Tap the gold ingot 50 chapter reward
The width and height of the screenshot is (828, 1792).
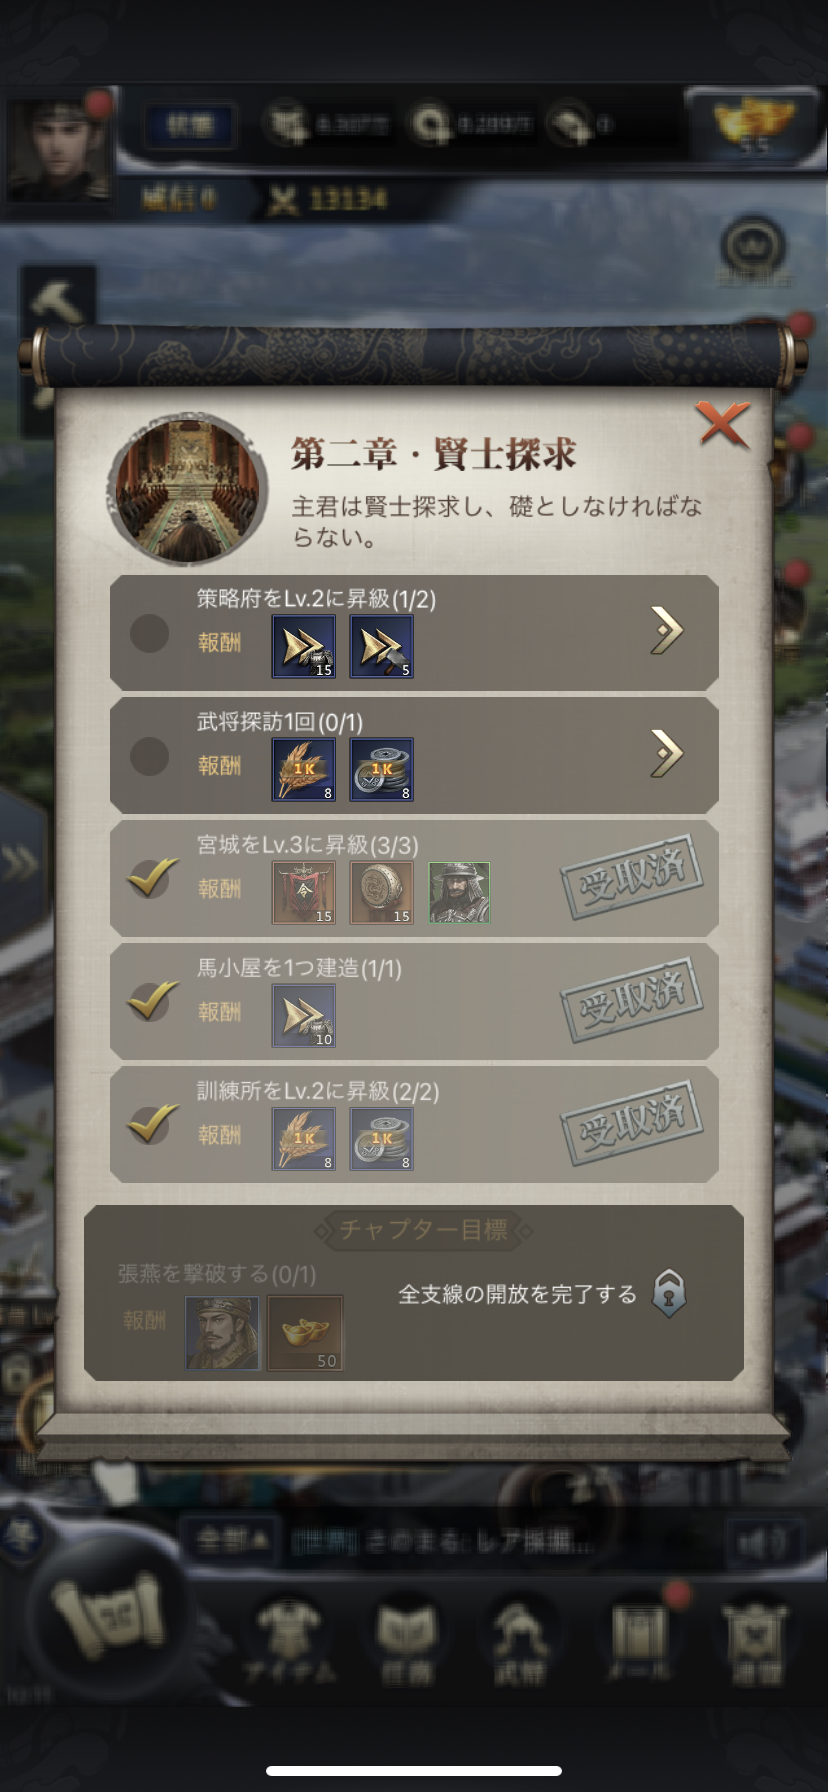305,1333
